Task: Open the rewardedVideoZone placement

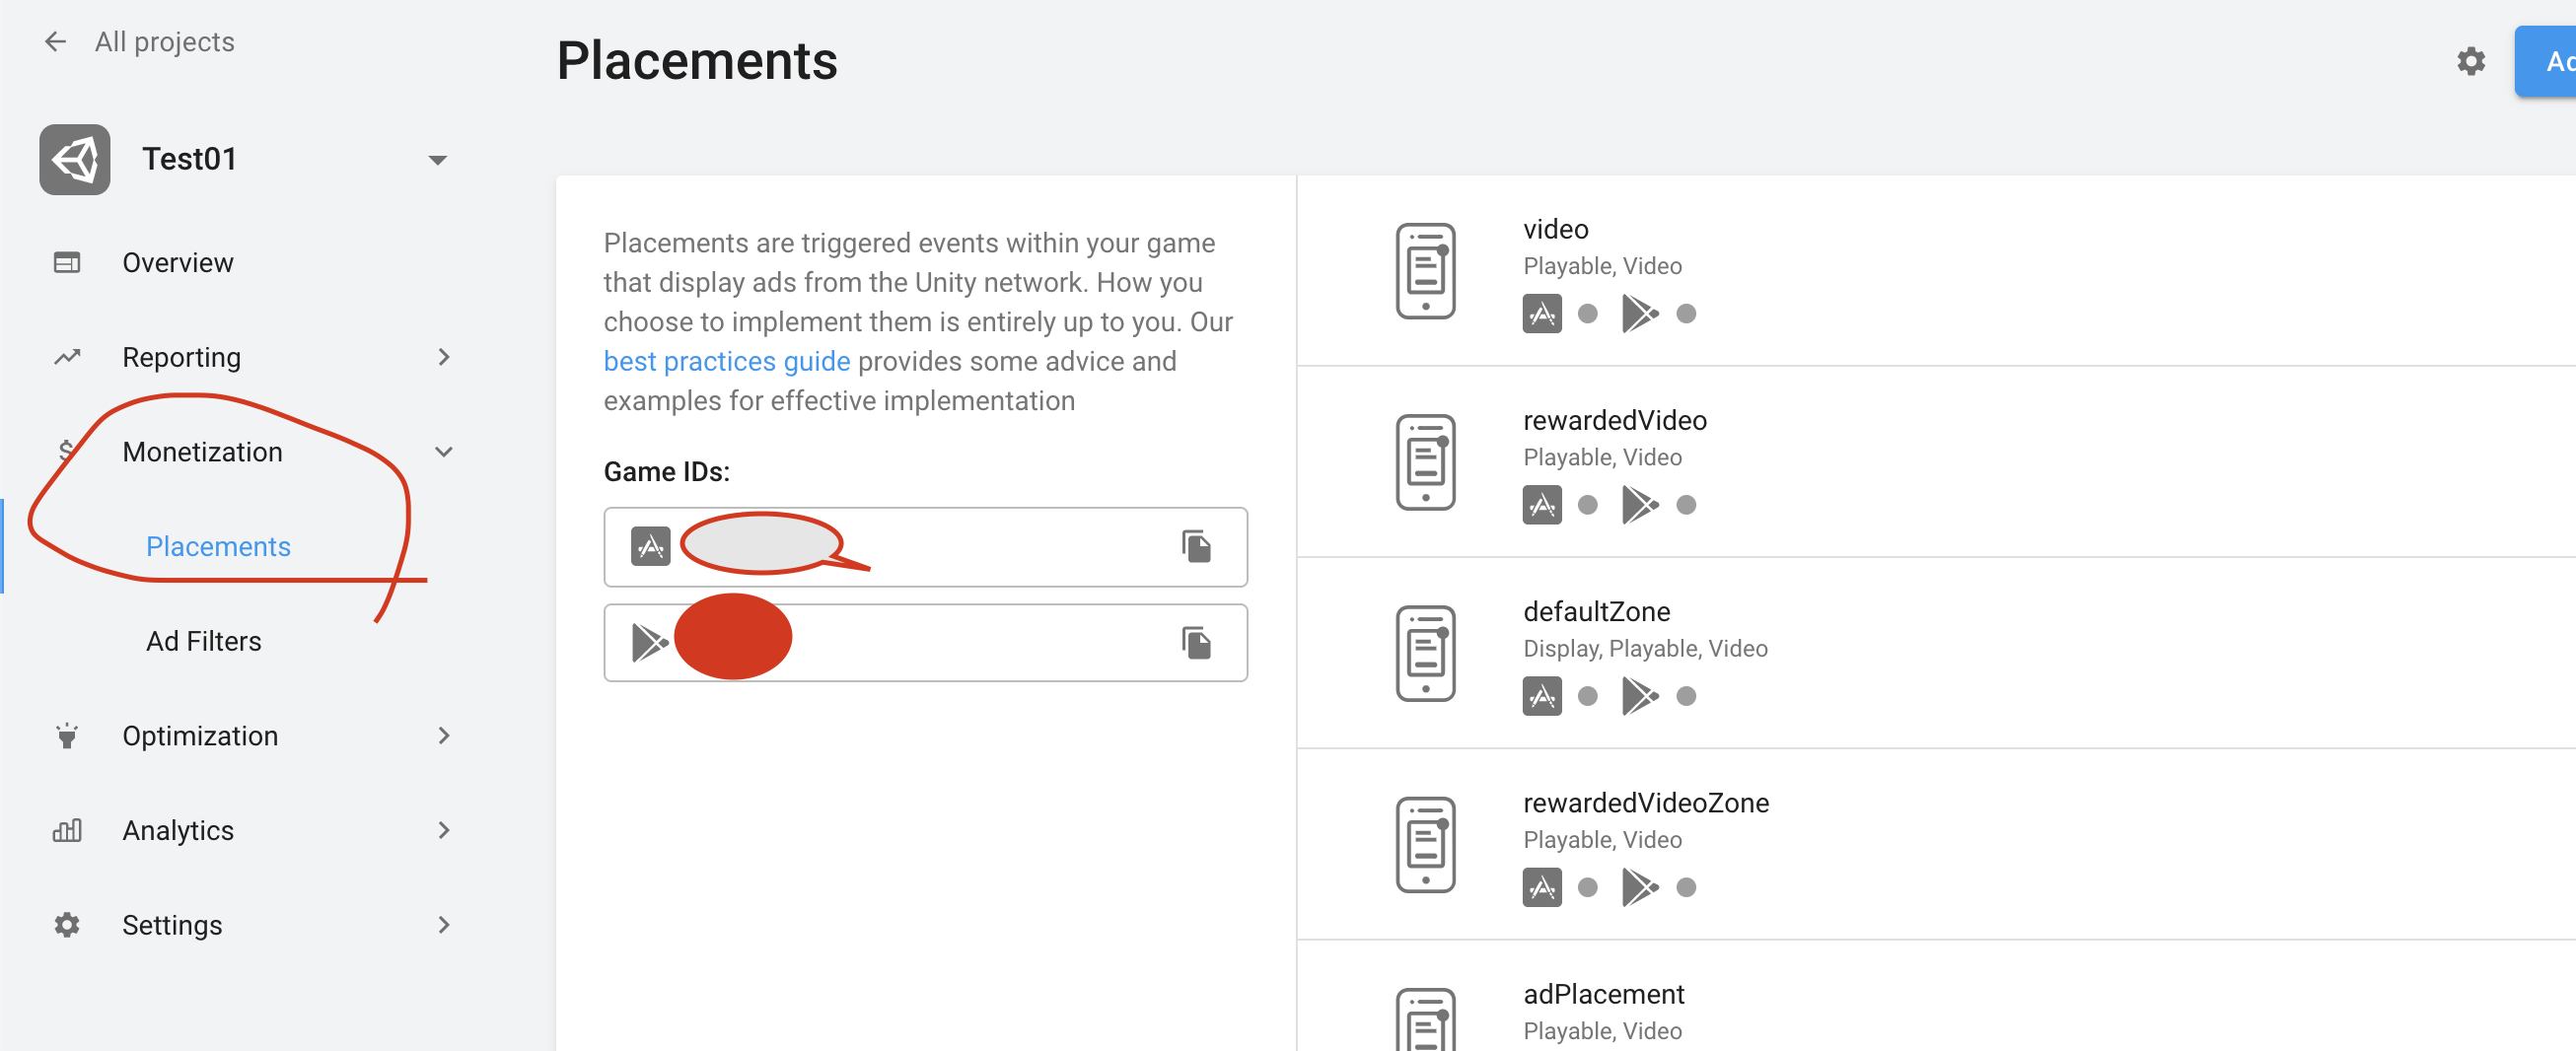Action: click(x=1646, y=803)
